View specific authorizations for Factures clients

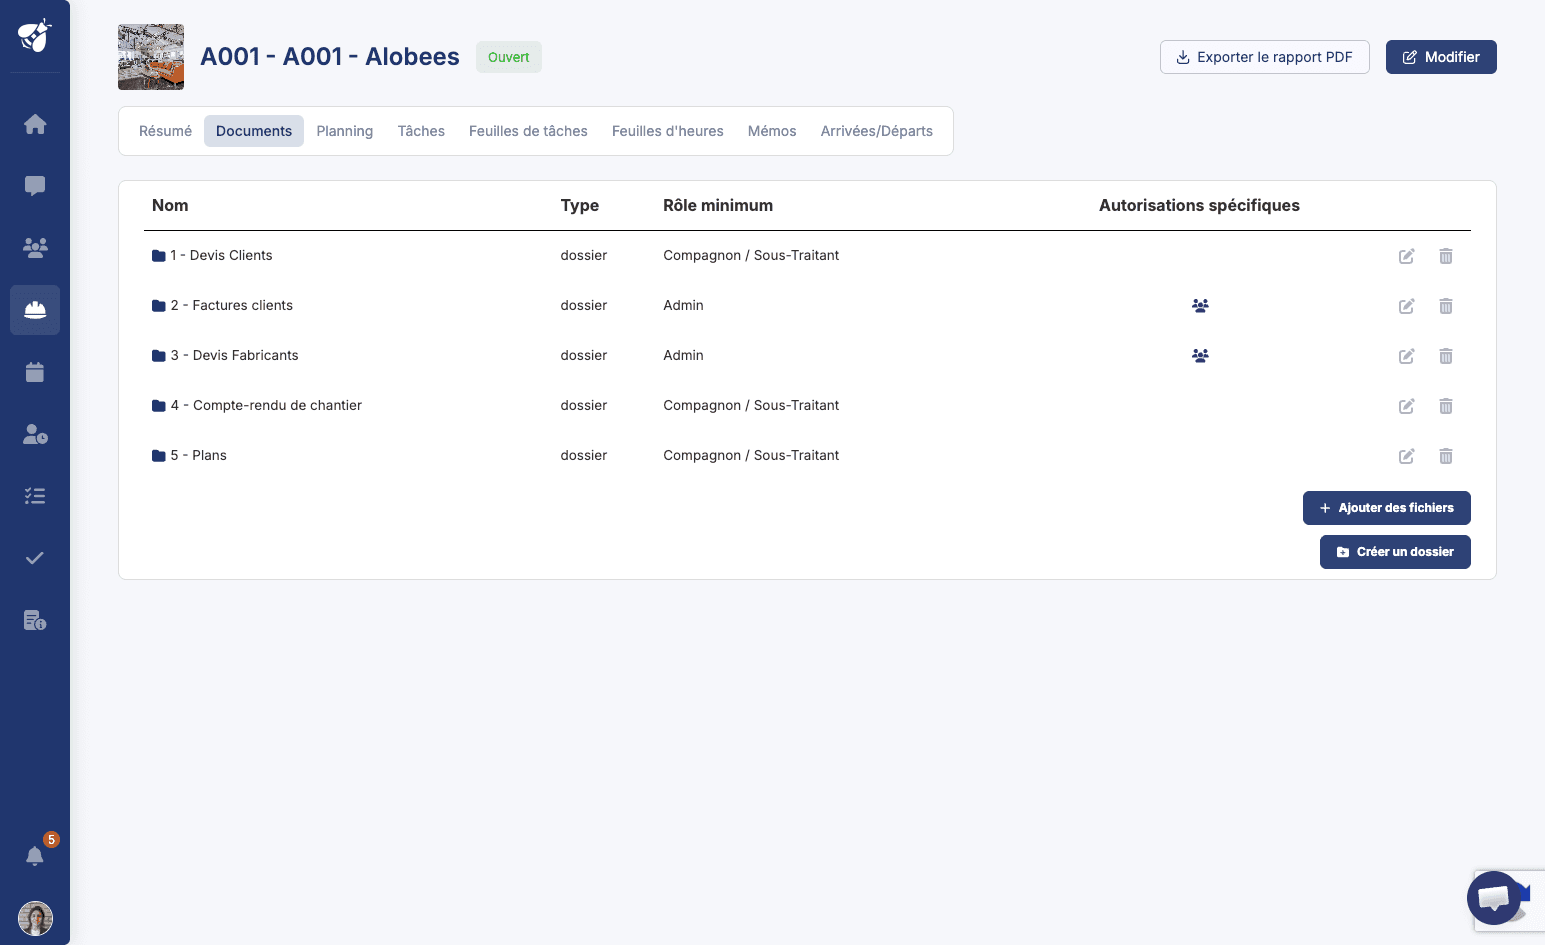coord(1200,306)
